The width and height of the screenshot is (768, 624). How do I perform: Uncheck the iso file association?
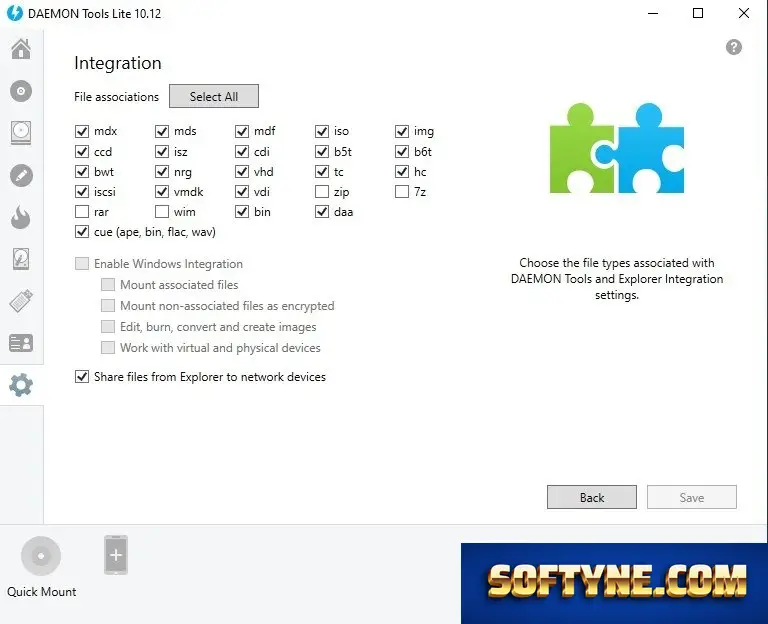click(x=322, y=131)
